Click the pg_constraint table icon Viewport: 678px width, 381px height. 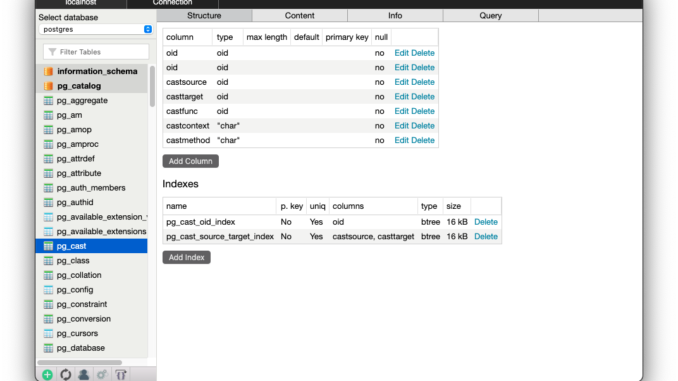tap(48, 304)
